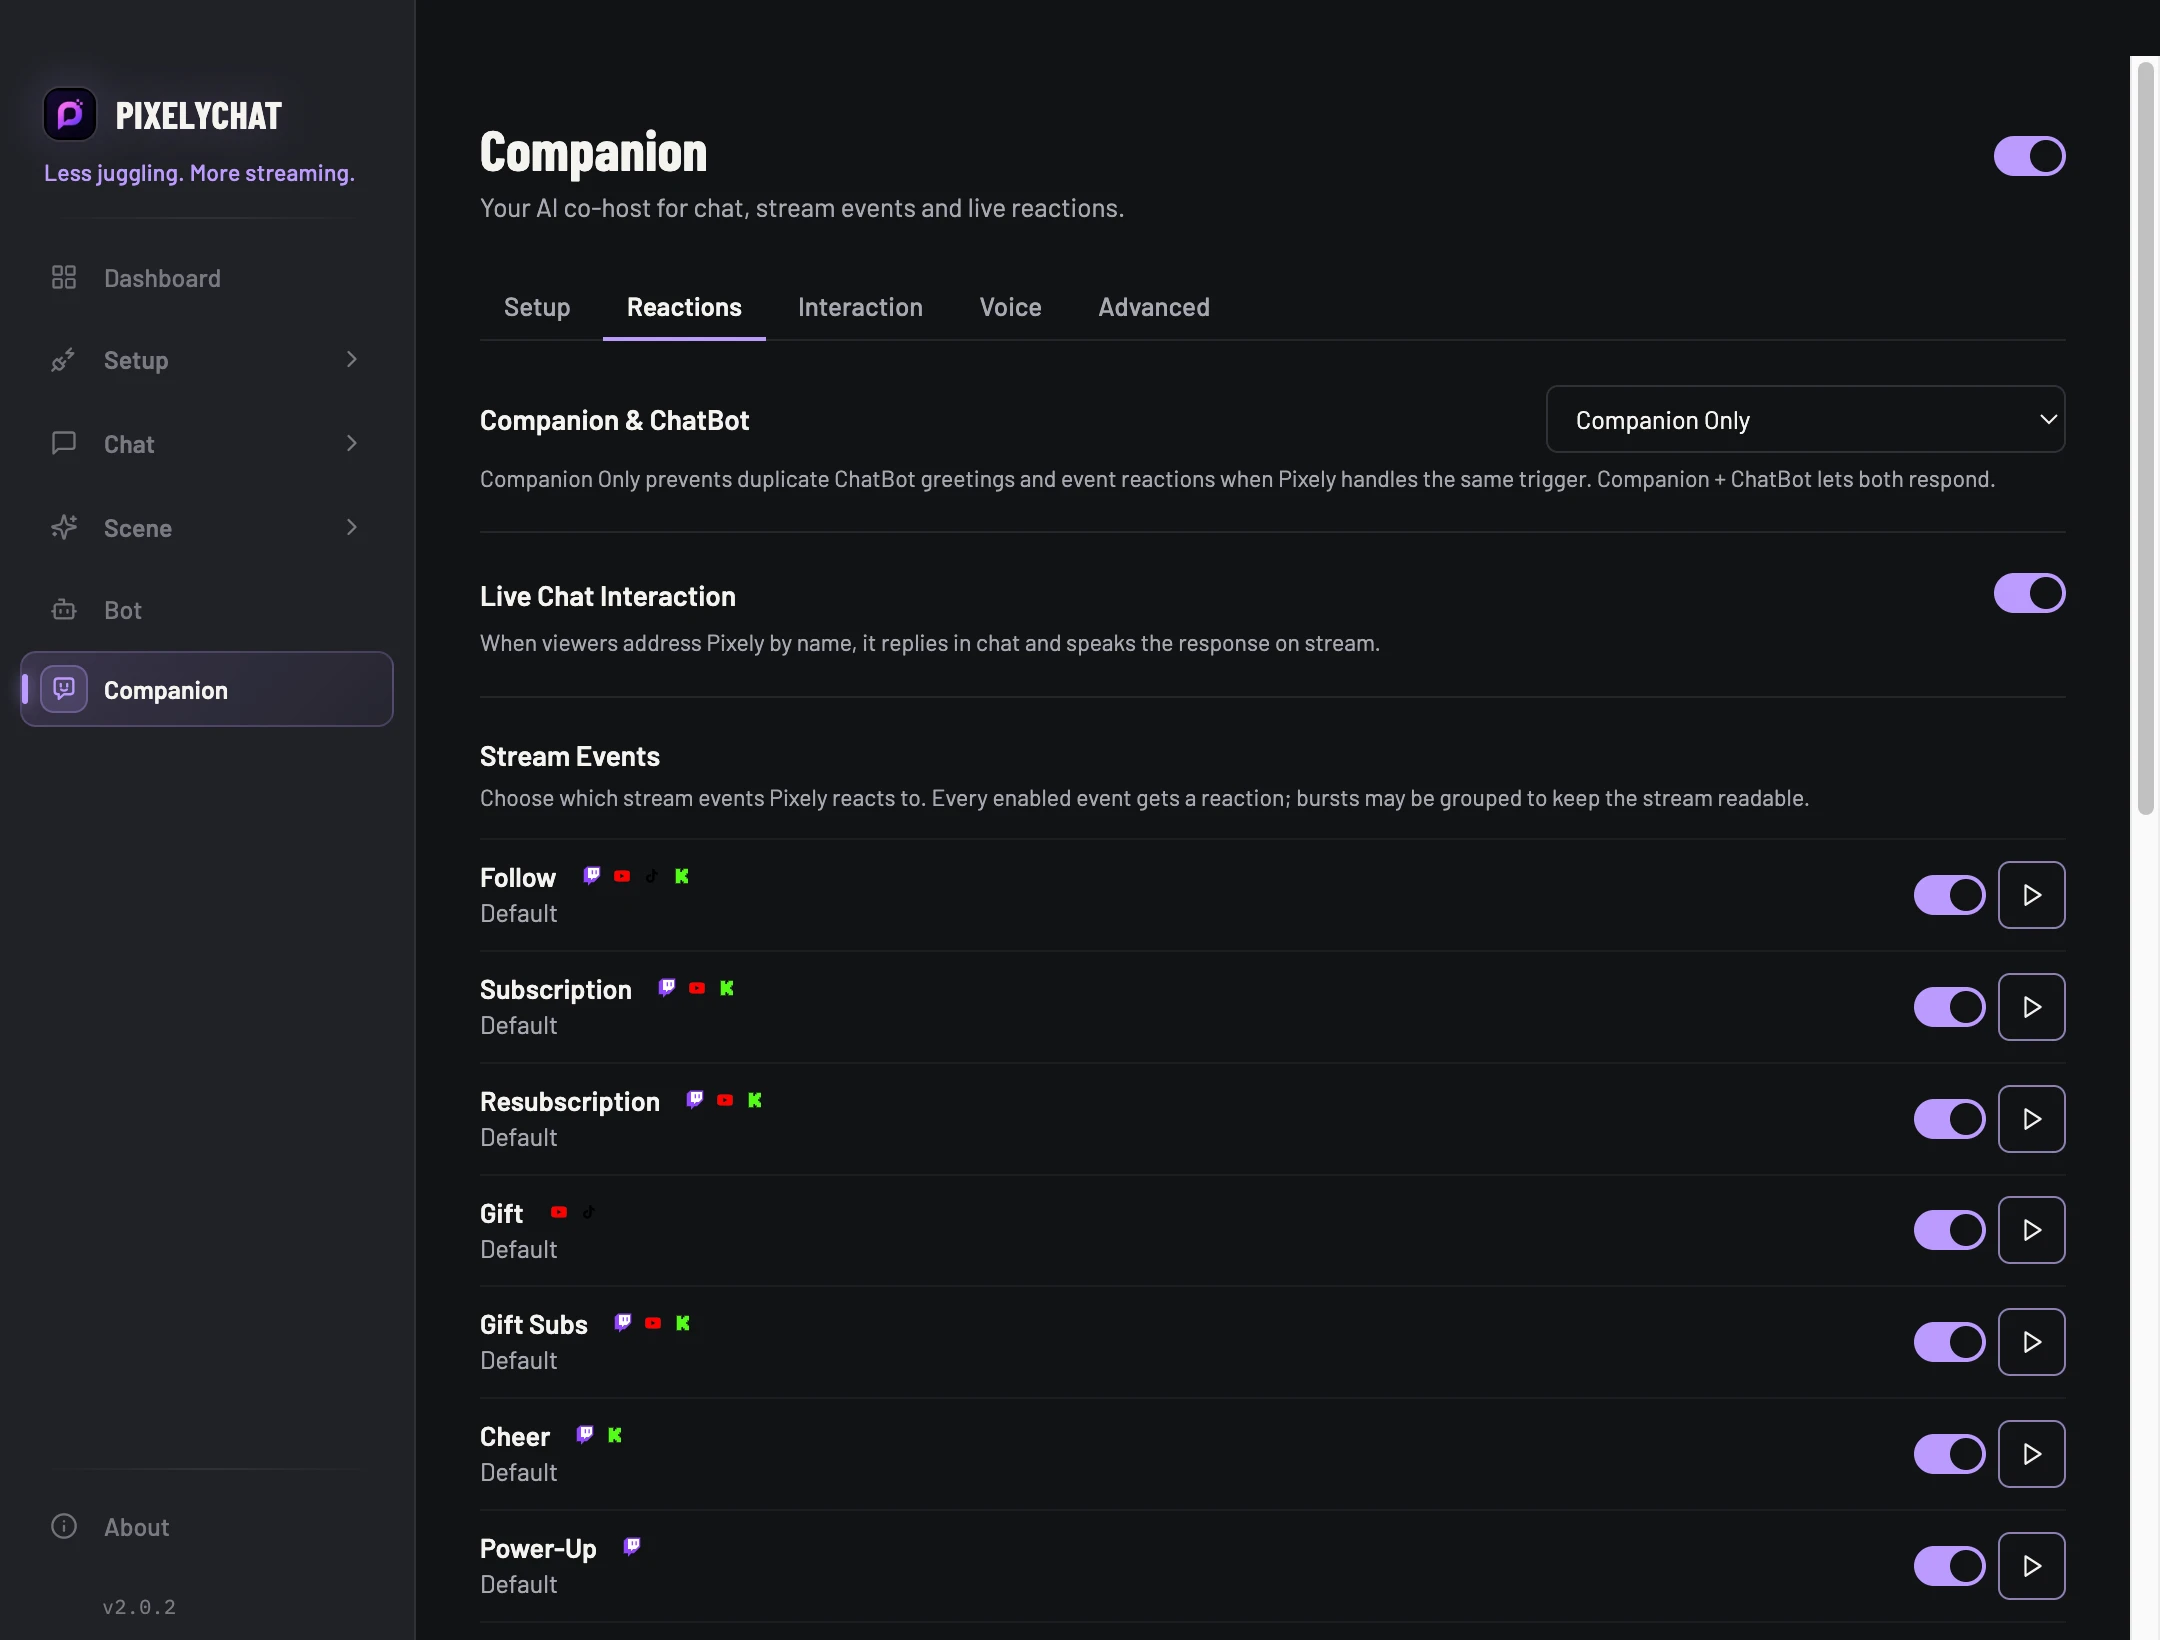Image resolution: width=2160 pixels, height=1640 pixels.
Task: Click the Twitch icon beside Gift Subs
Action: pos(623,1323)
